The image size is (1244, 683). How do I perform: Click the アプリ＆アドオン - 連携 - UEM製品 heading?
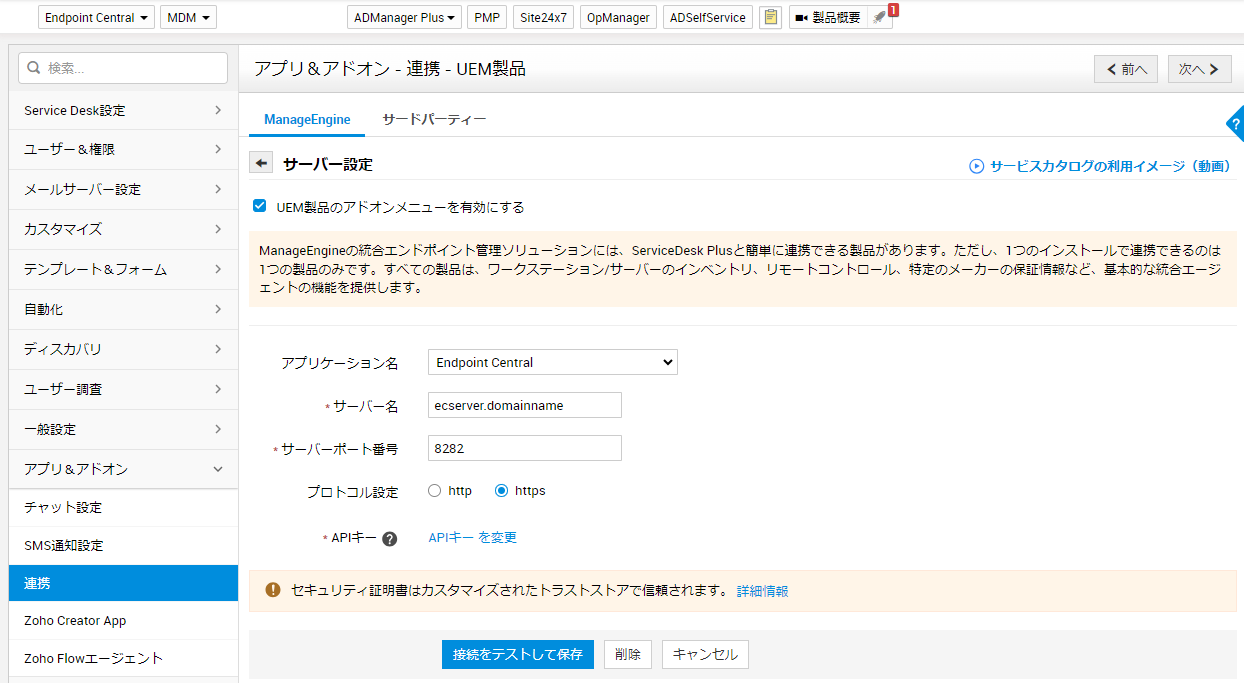point(390,68)
